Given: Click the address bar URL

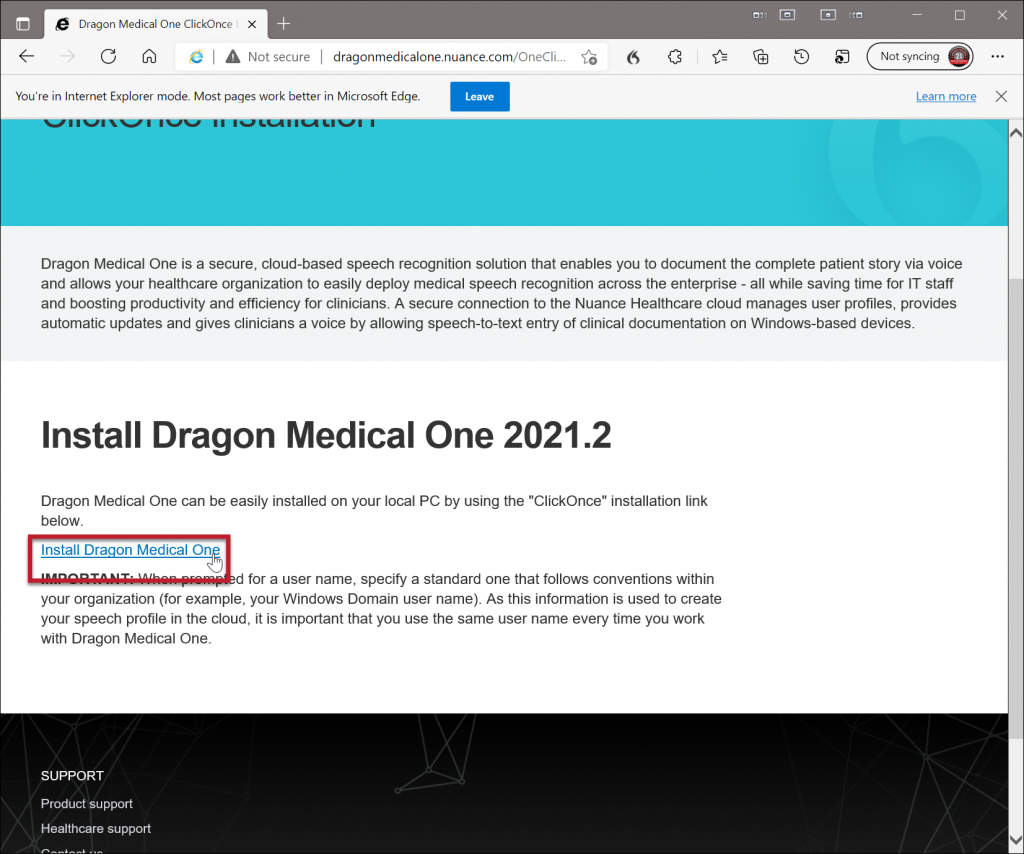Looking at the screenshot, I should [x=449, y=57].
